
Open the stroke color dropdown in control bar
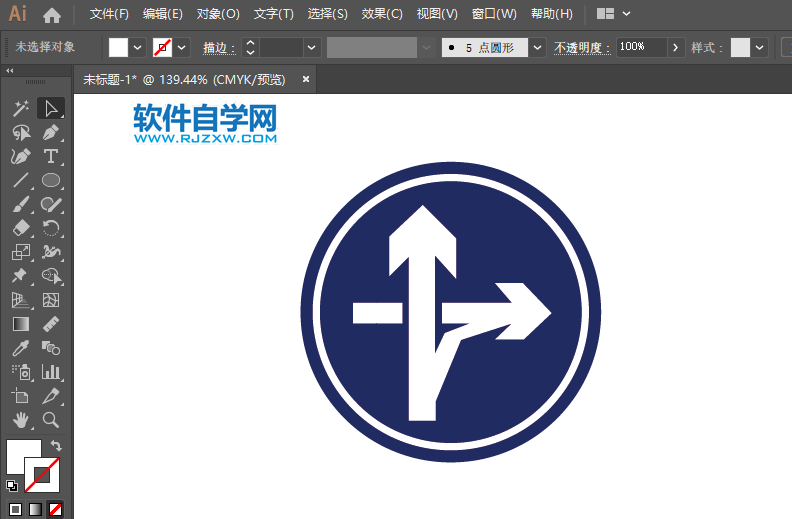pyautogui.click(x=182, y=48)
